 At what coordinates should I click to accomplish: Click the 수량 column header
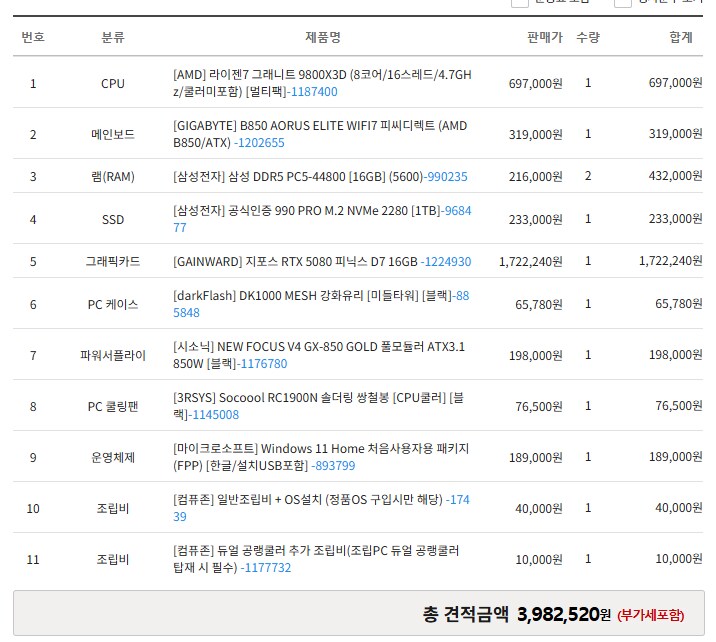588,37
